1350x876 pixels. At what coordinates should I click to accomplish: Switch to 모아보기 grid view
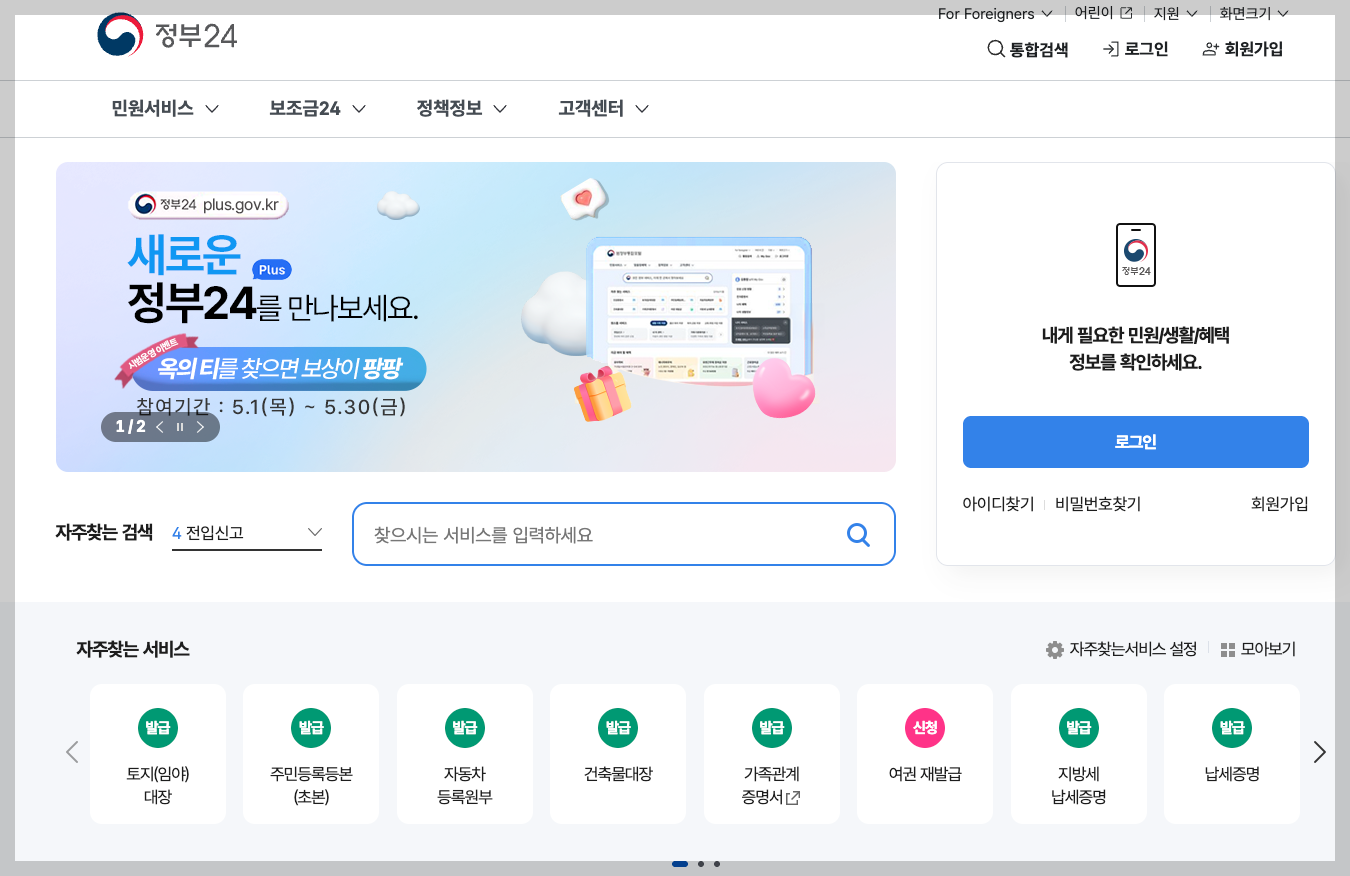[x=1257, y=649]
